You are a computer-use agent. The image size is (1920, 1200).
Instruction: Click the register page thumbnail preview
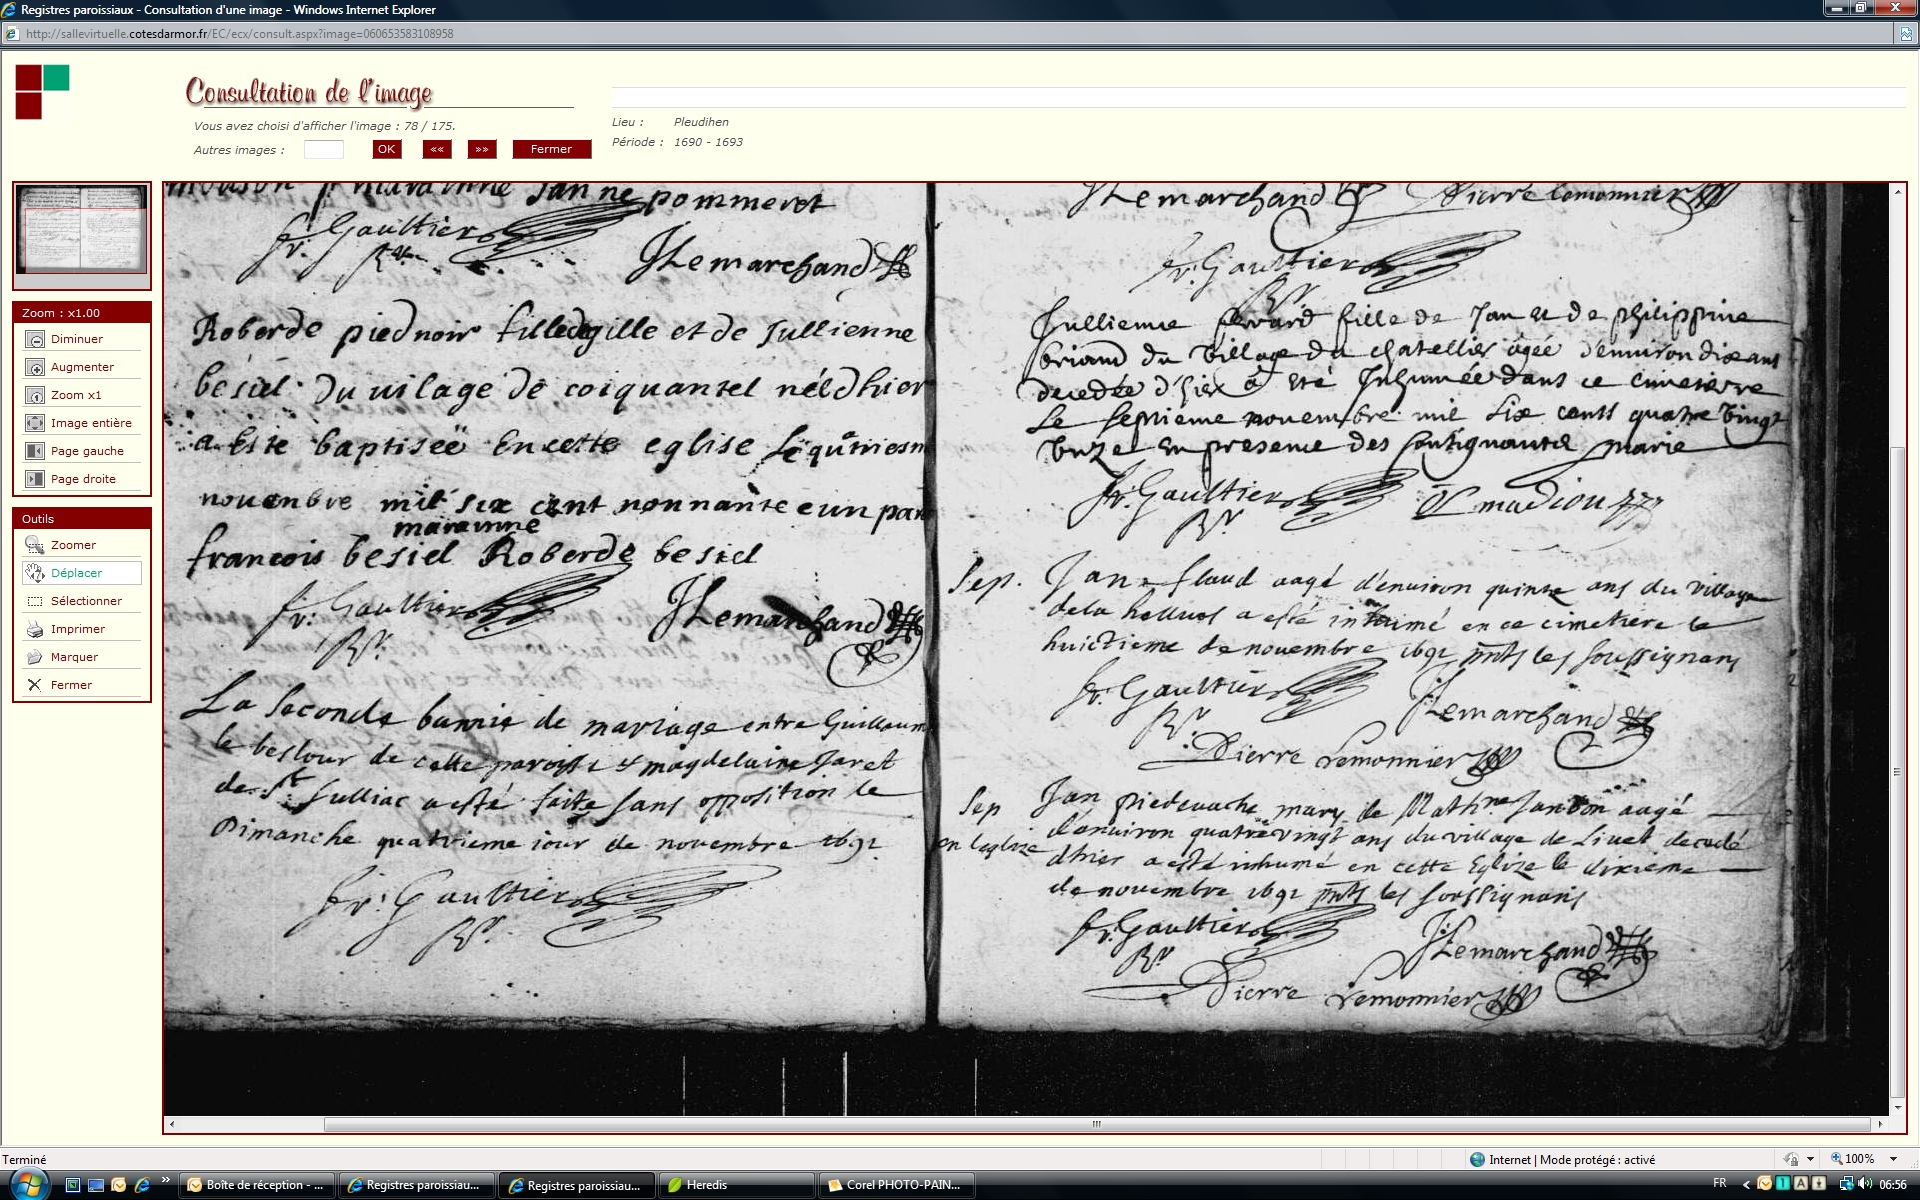tap(82, 230)
